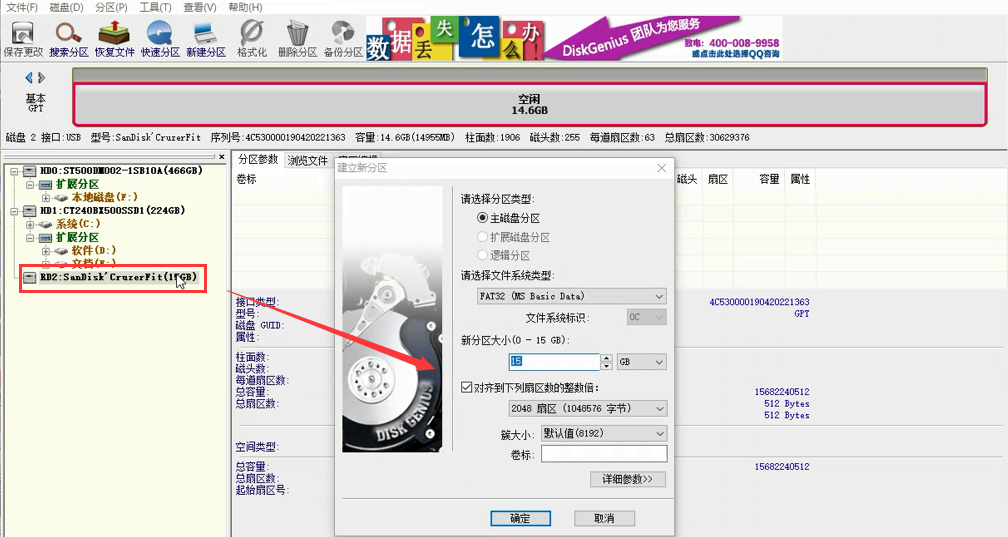Expand the 簇大小 默认值(8192) dropdown
The height and width of the screenshot is (537, 1008).
point(604,433)
